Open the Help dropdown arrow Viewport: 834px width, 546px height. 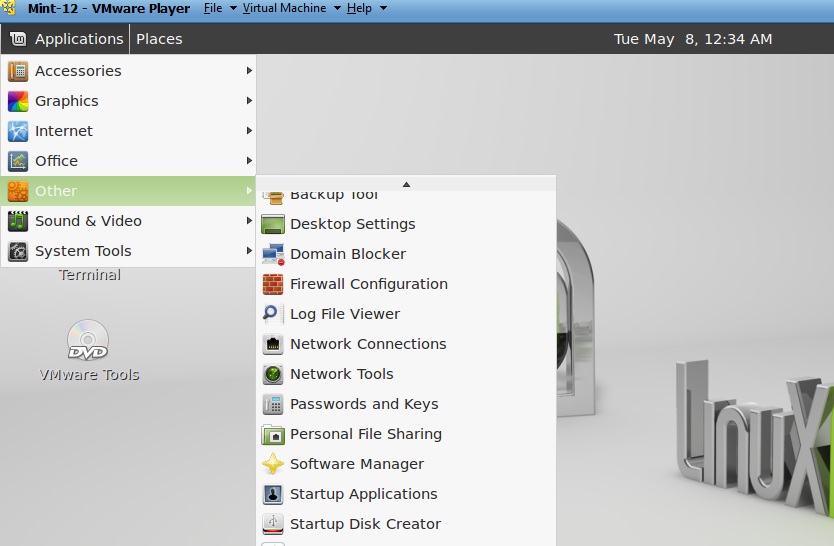pyautogui.click(x=383, y=9)
